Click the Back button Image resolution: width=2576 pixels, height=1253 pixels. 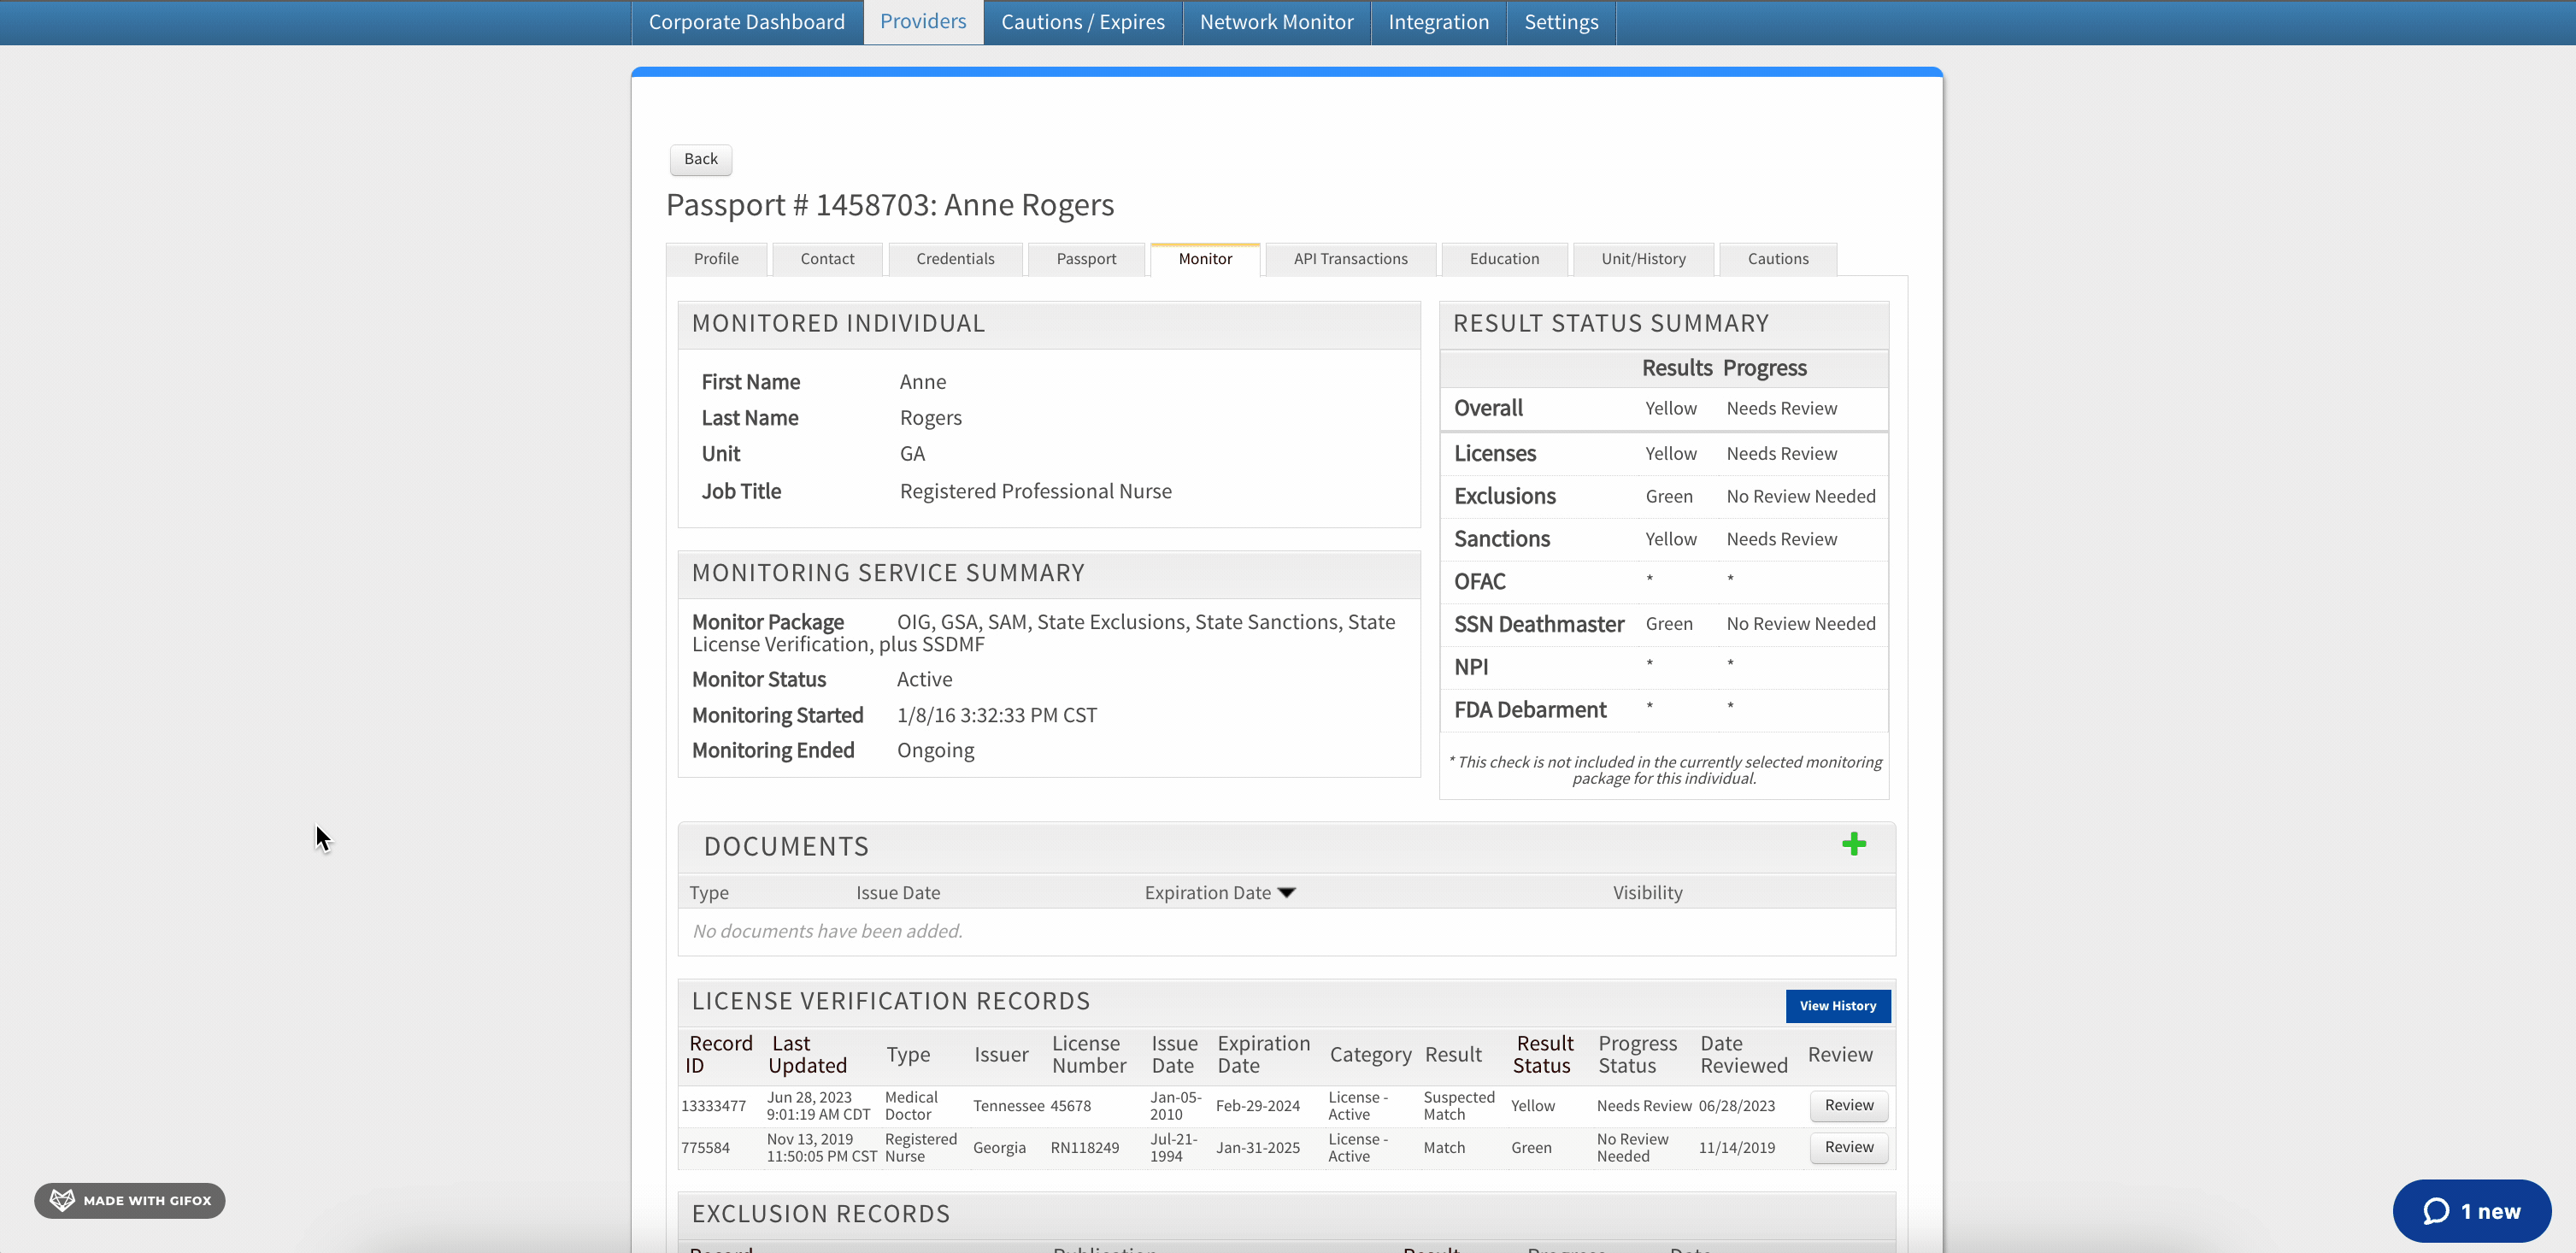coord(700,159)
